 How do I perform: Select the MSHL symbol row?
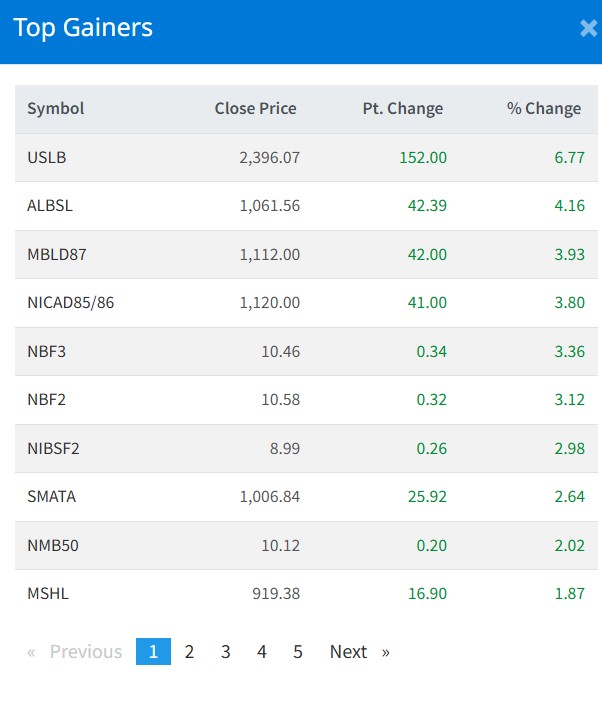point(48,594)
